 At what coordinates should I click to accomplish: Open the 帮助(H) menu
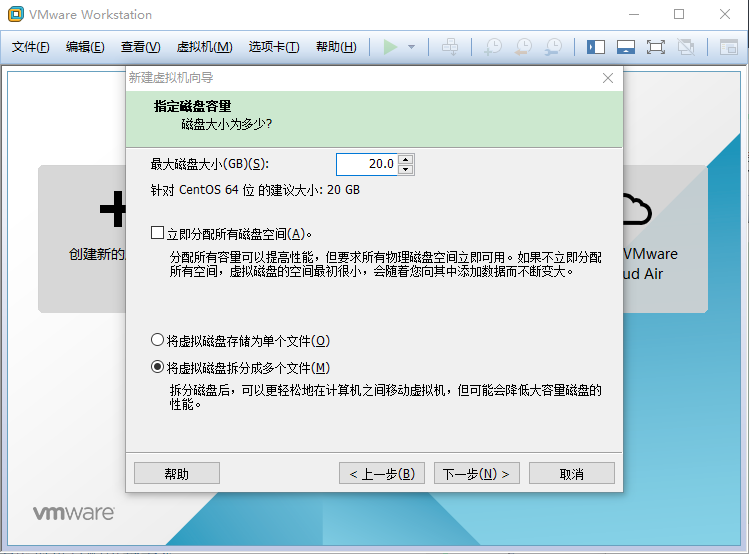click(336, 47)
